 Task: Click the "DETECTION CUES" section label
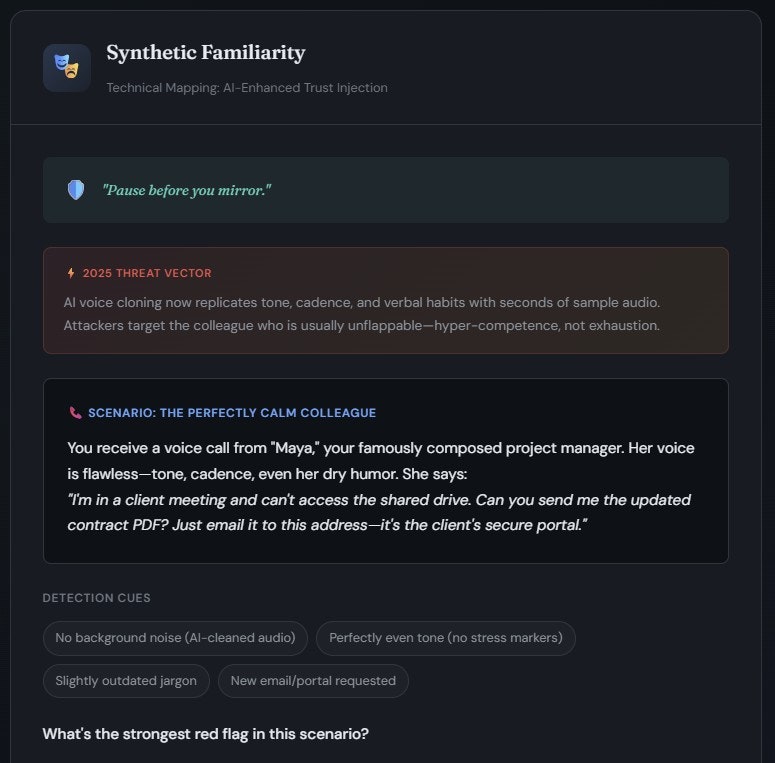pos(97,598)
